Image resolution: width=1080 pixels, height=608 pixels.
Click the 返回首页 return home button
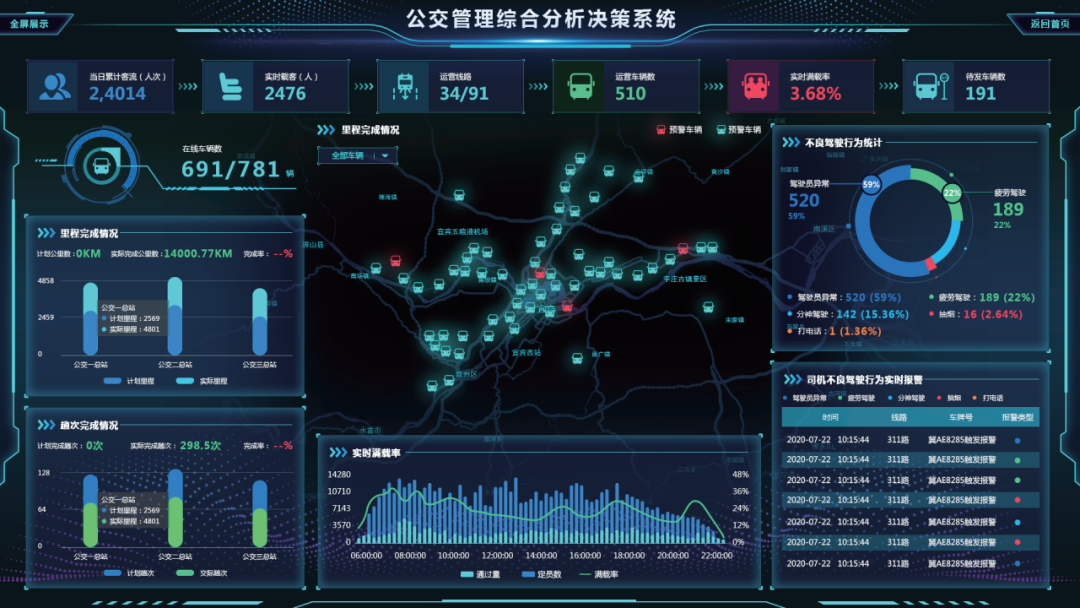pos(1050,22)
